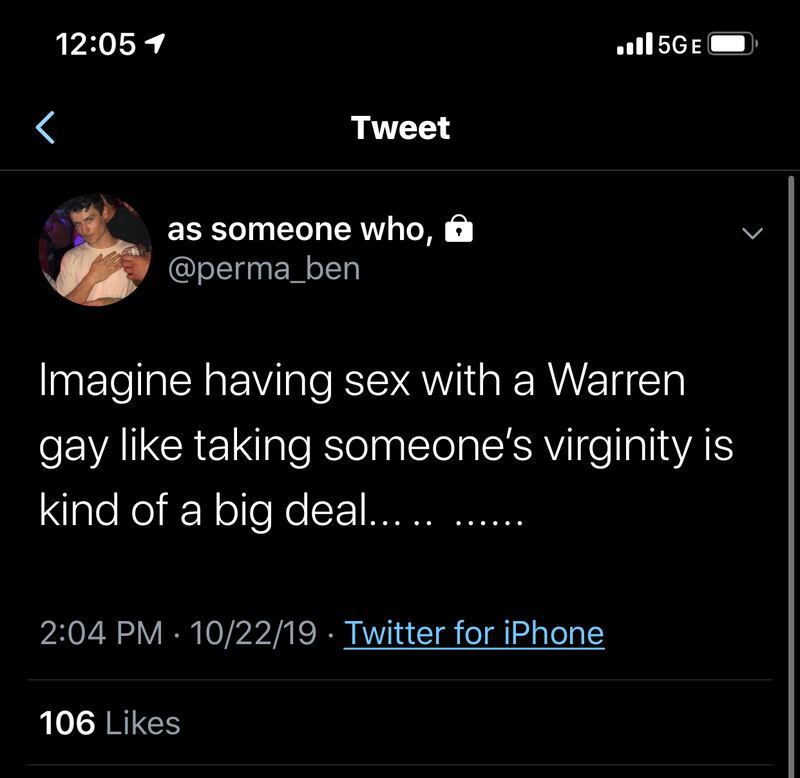Viewport: 800px width, 778px height.
Task: Tap the 5GE network indicator
Action: [x=679, y=45]
